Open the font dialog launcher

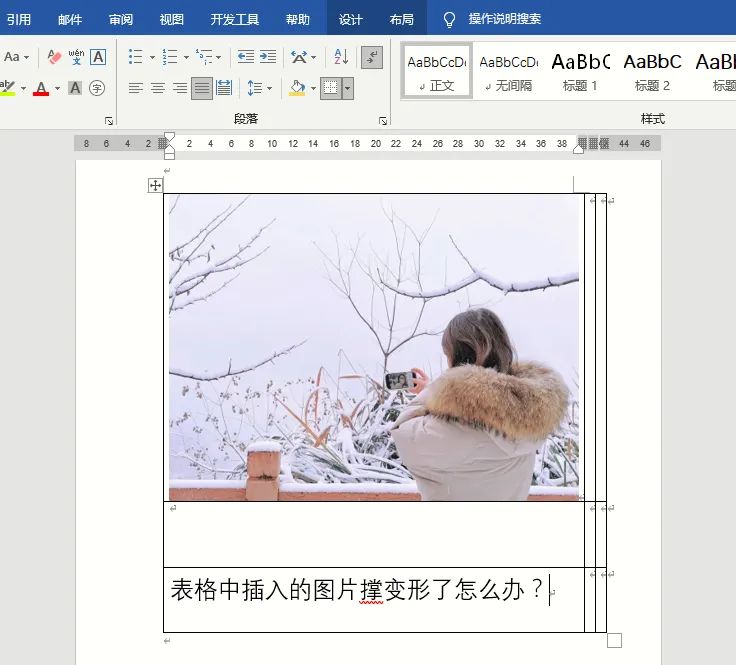109,121
